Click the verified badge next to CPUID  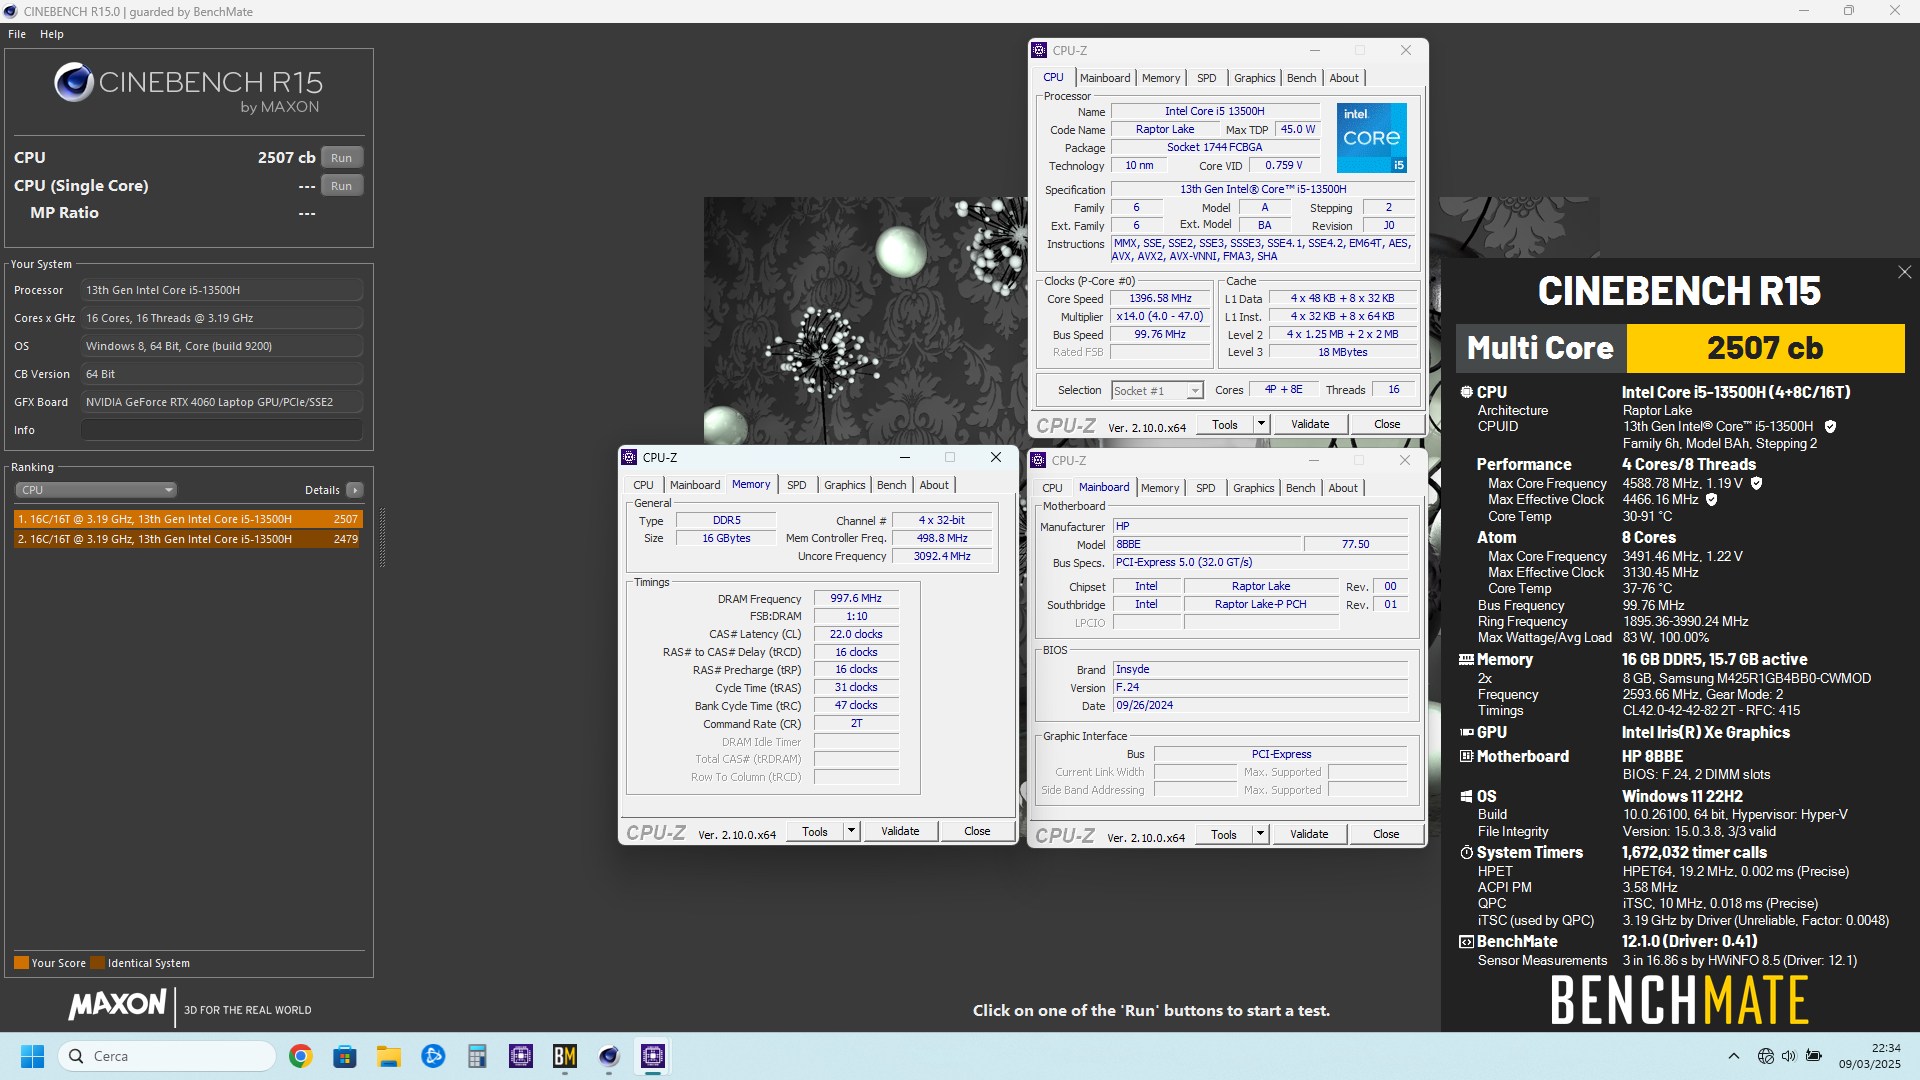[x=1830, y=426]
